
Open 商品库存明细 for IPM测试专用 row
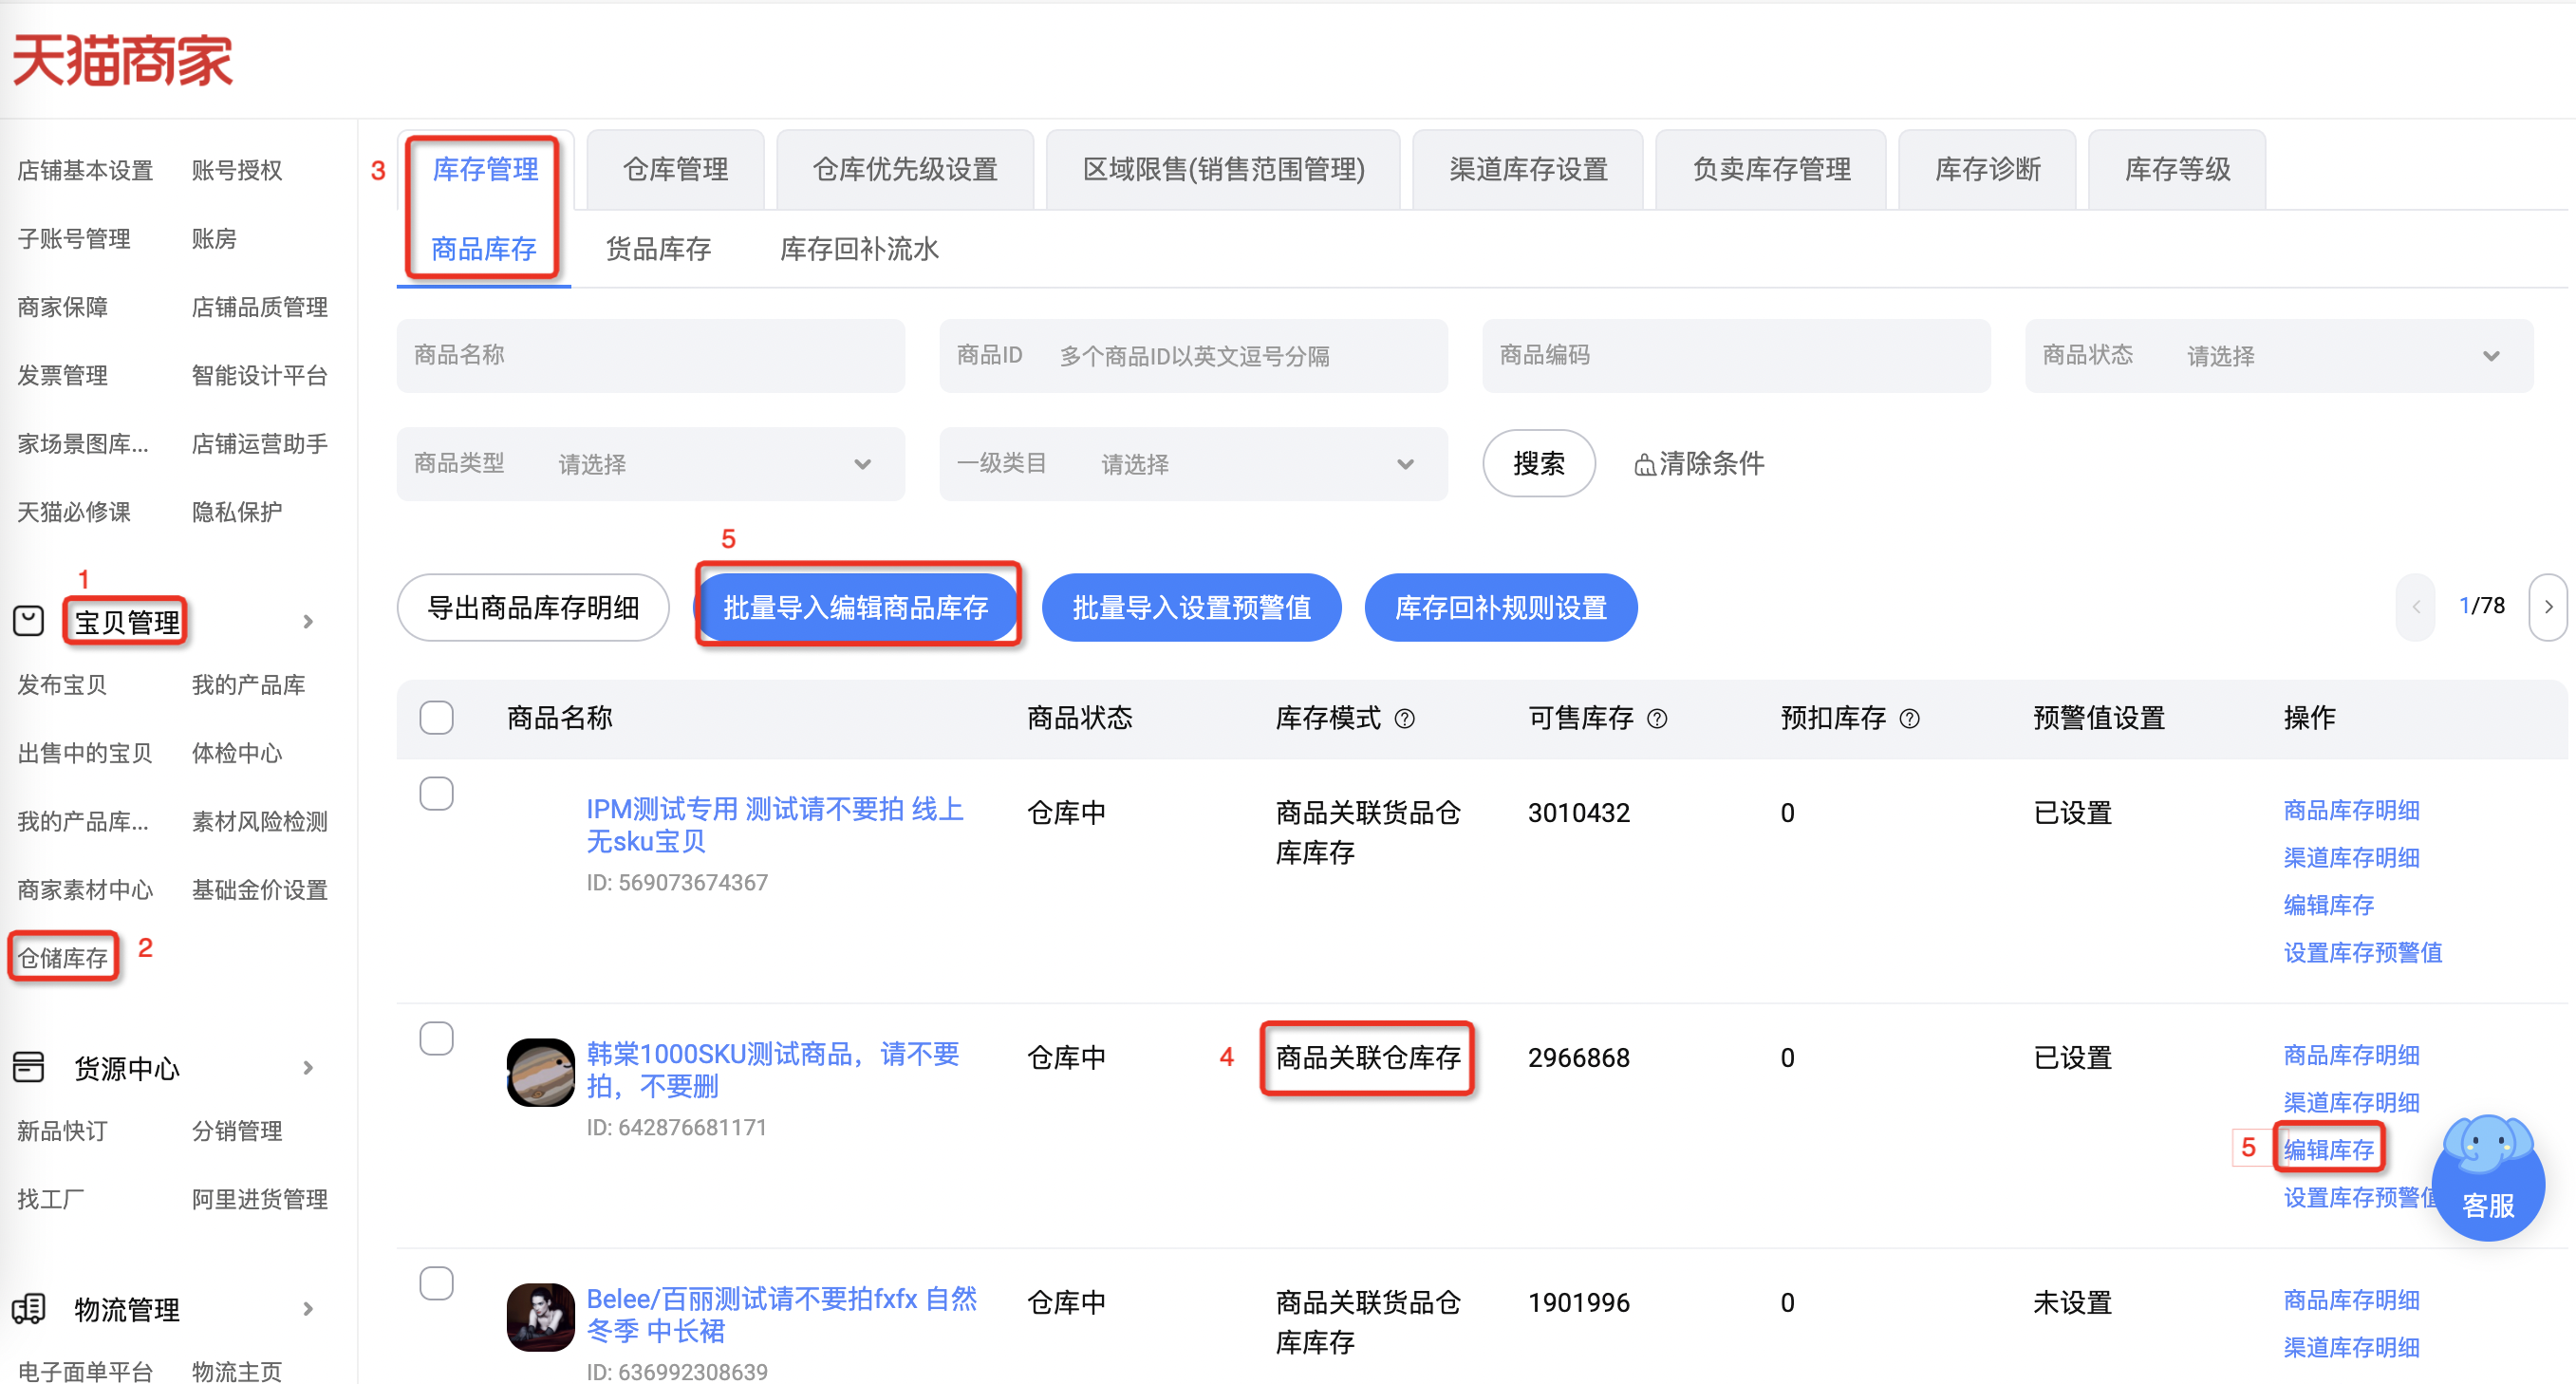pos(2351,810)
